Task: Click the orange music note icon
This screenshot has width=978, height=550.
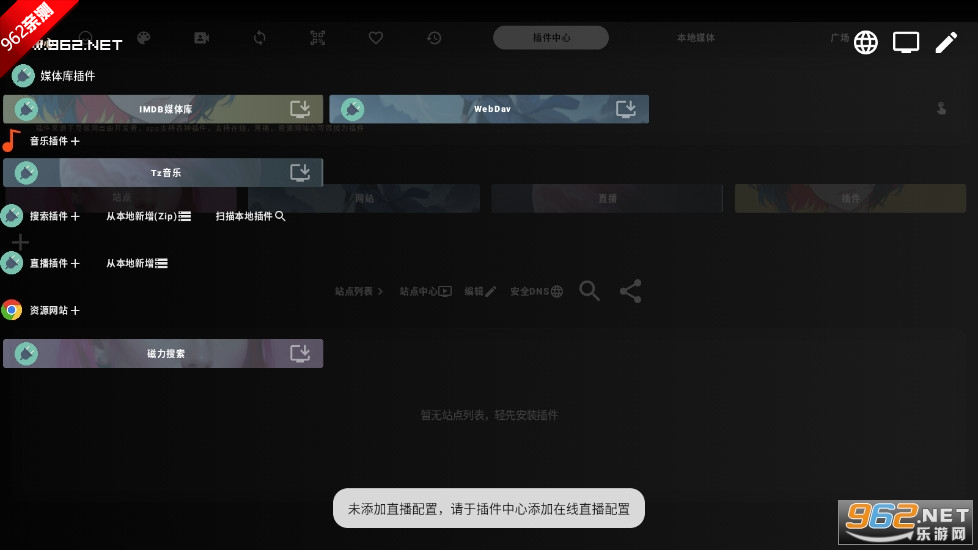Action: coord(11,141)
